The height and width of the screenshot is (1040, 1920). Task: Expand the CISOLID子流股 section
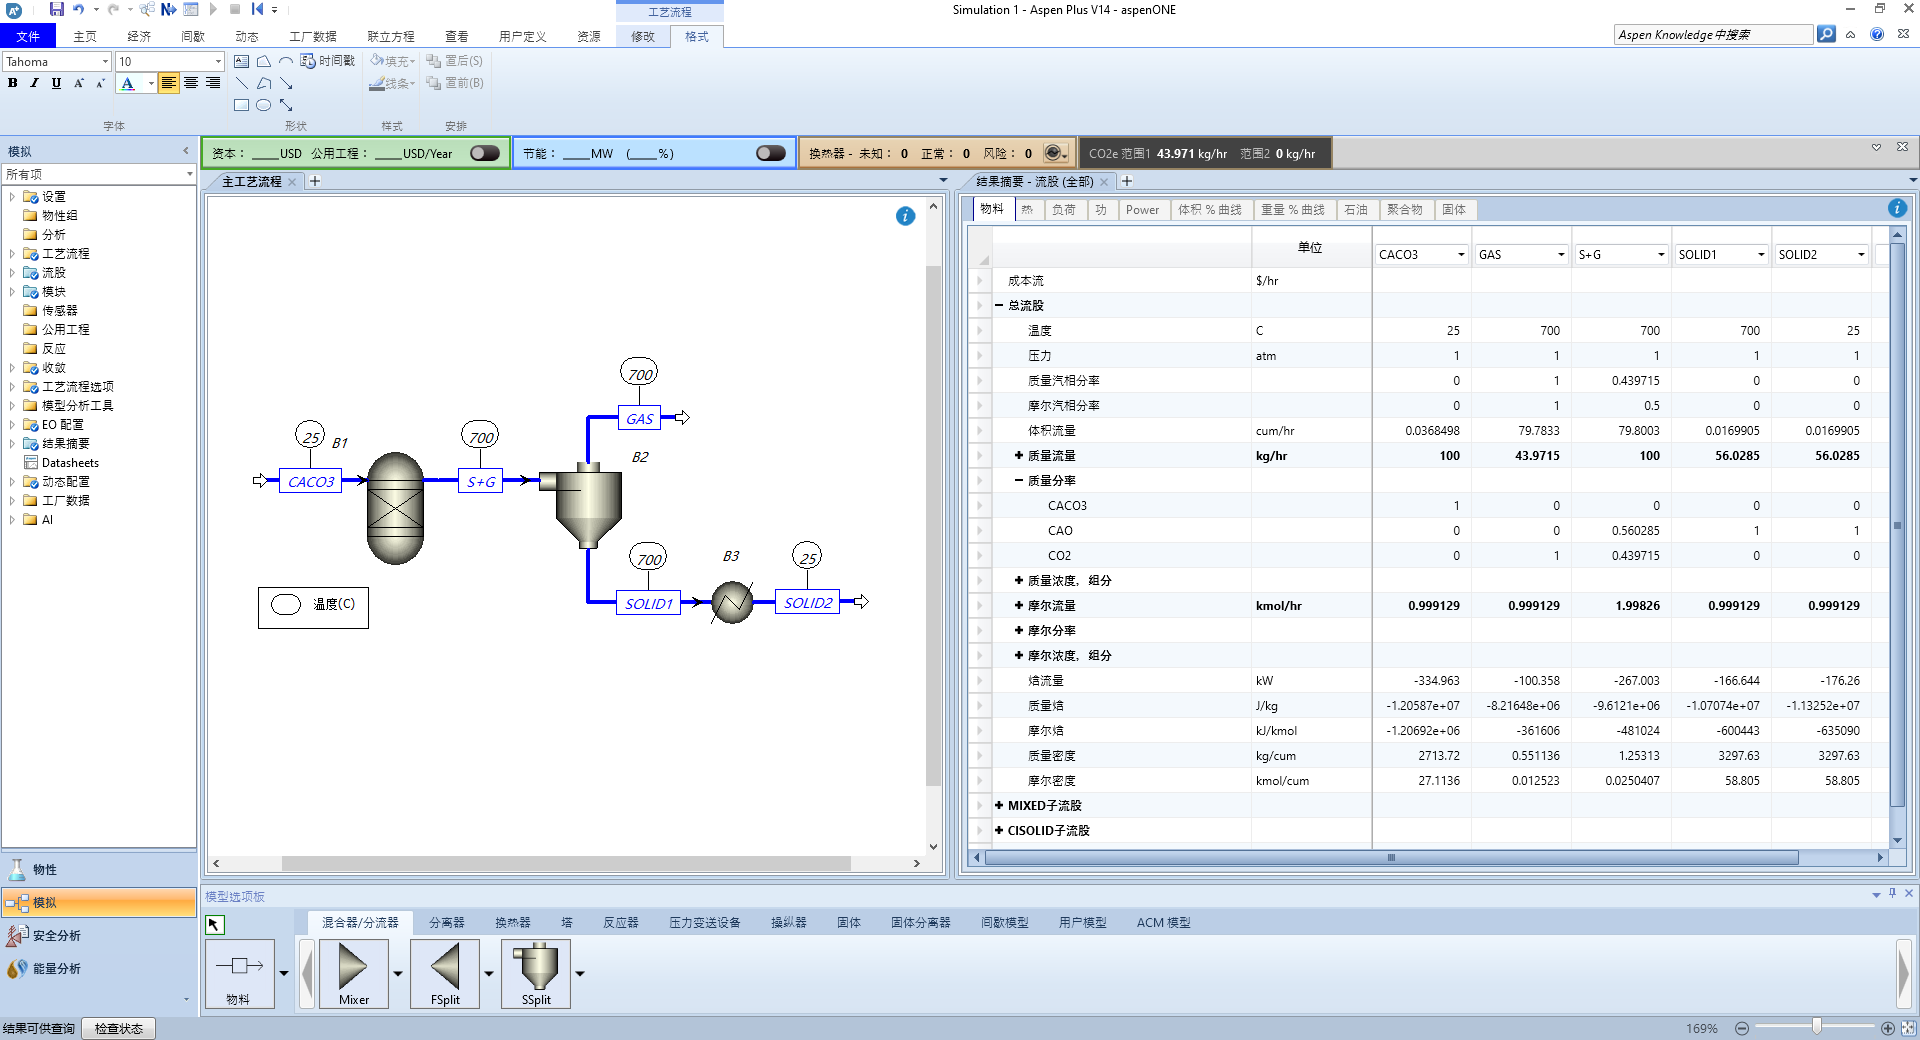click(999, 830)
